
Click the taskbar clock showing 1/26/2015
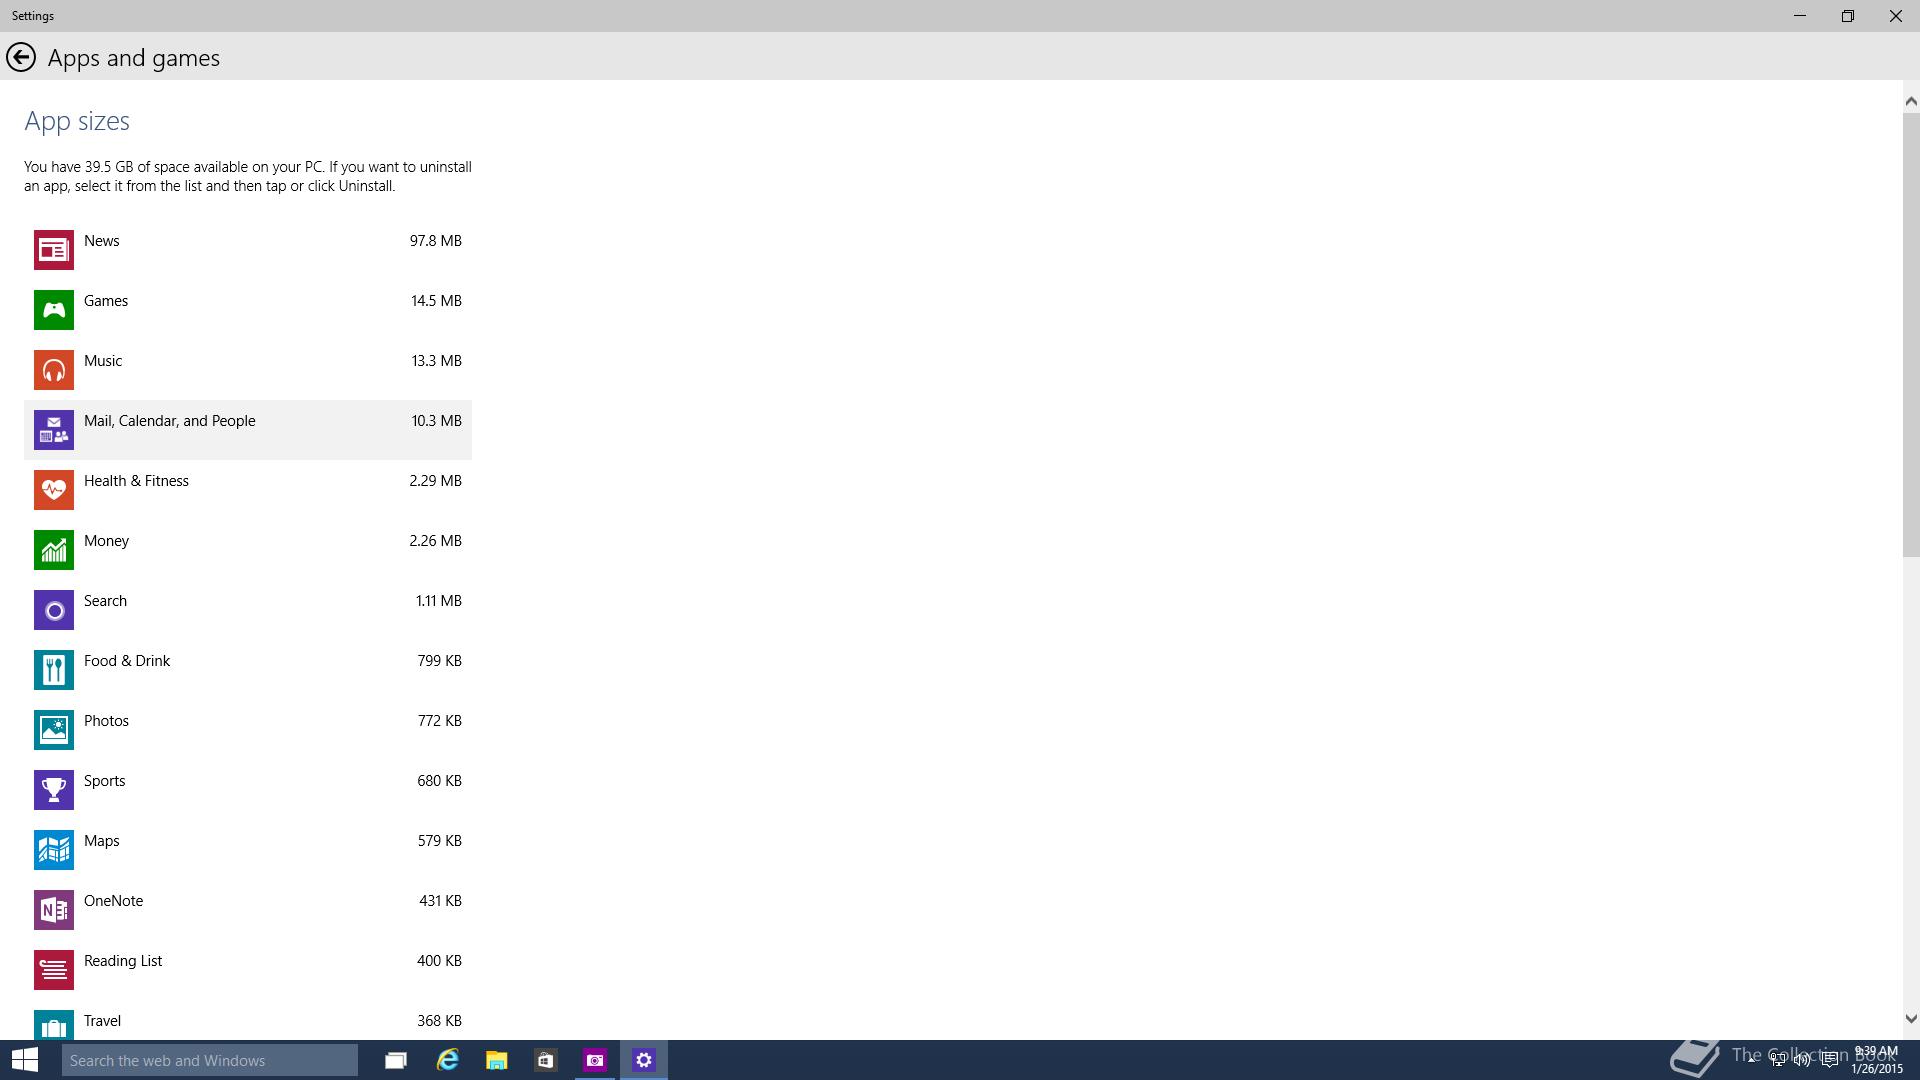[1876, 1060]
